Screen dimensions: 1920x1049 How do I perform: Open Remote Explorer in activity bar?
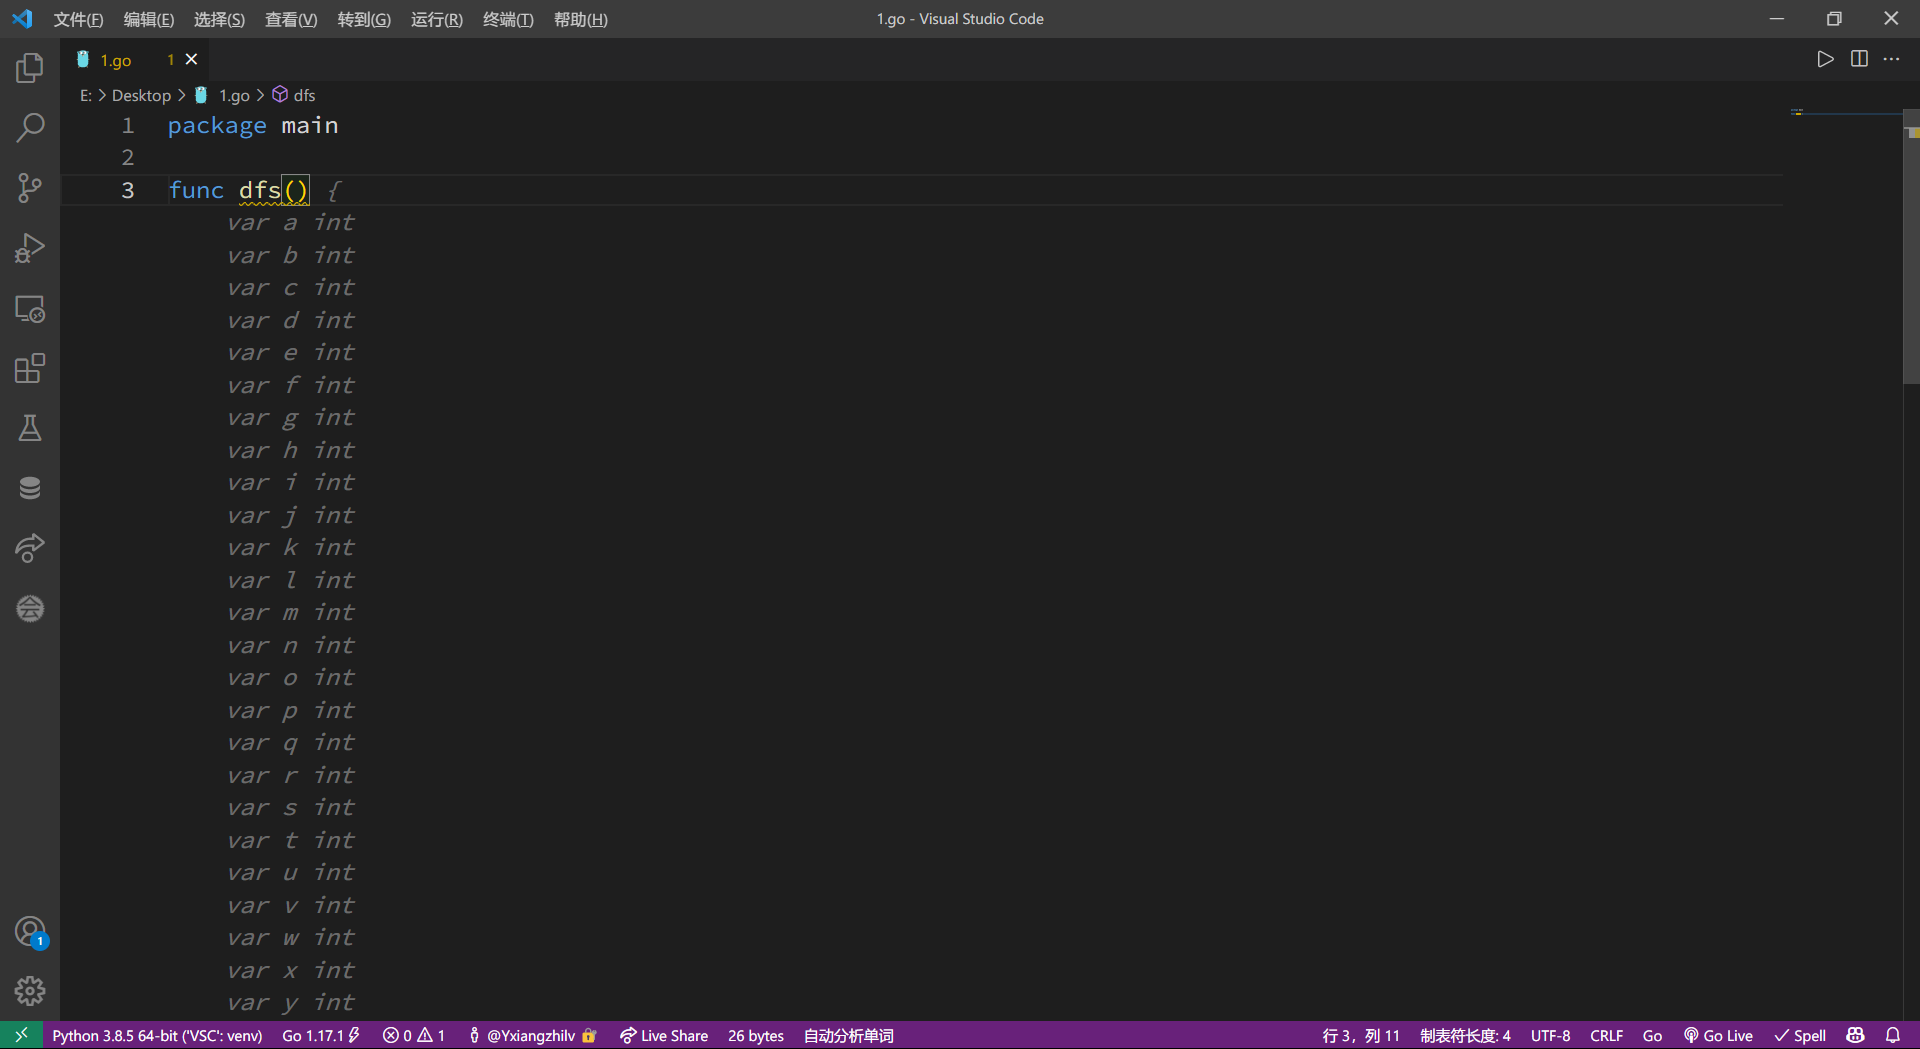coord(30,309)
